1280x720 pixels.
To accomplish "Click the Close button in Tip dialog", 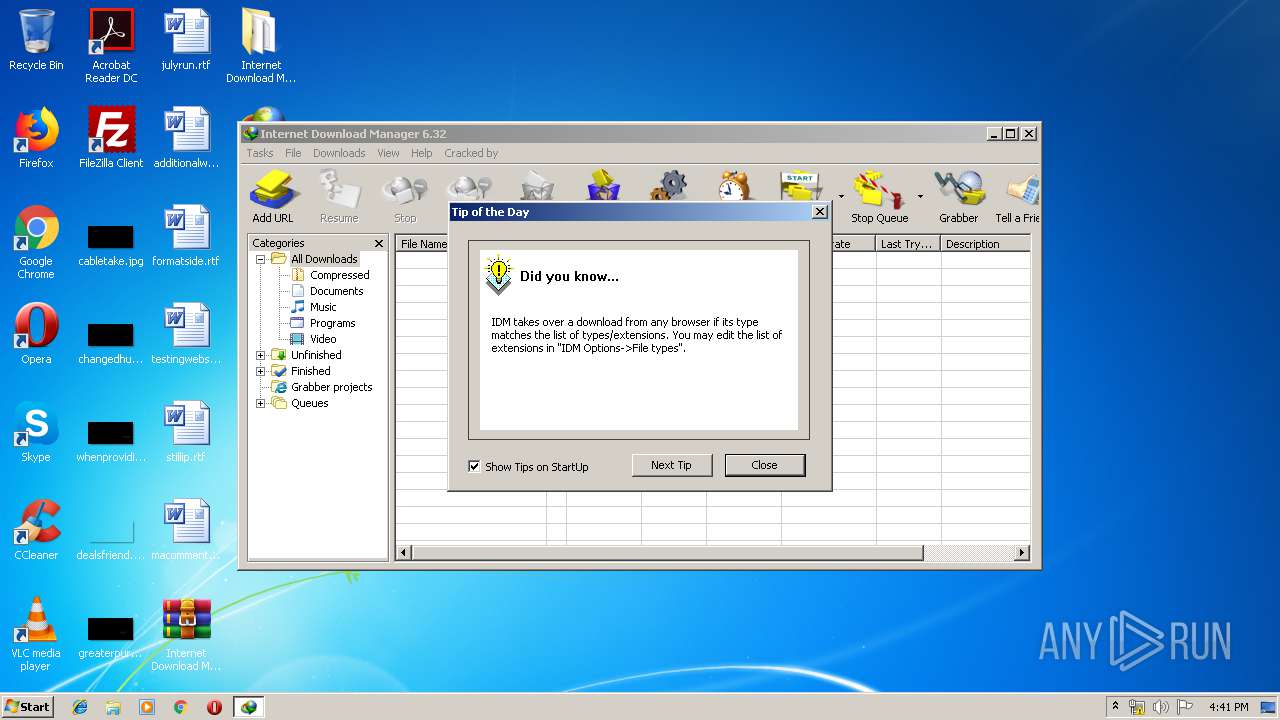I will pos(764,465).
